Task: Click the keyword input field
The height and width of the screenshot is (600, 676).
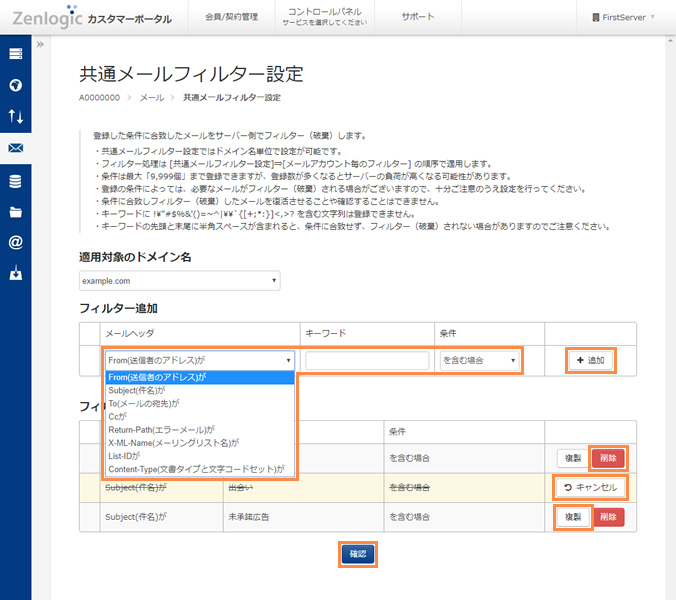Action: 367,360
